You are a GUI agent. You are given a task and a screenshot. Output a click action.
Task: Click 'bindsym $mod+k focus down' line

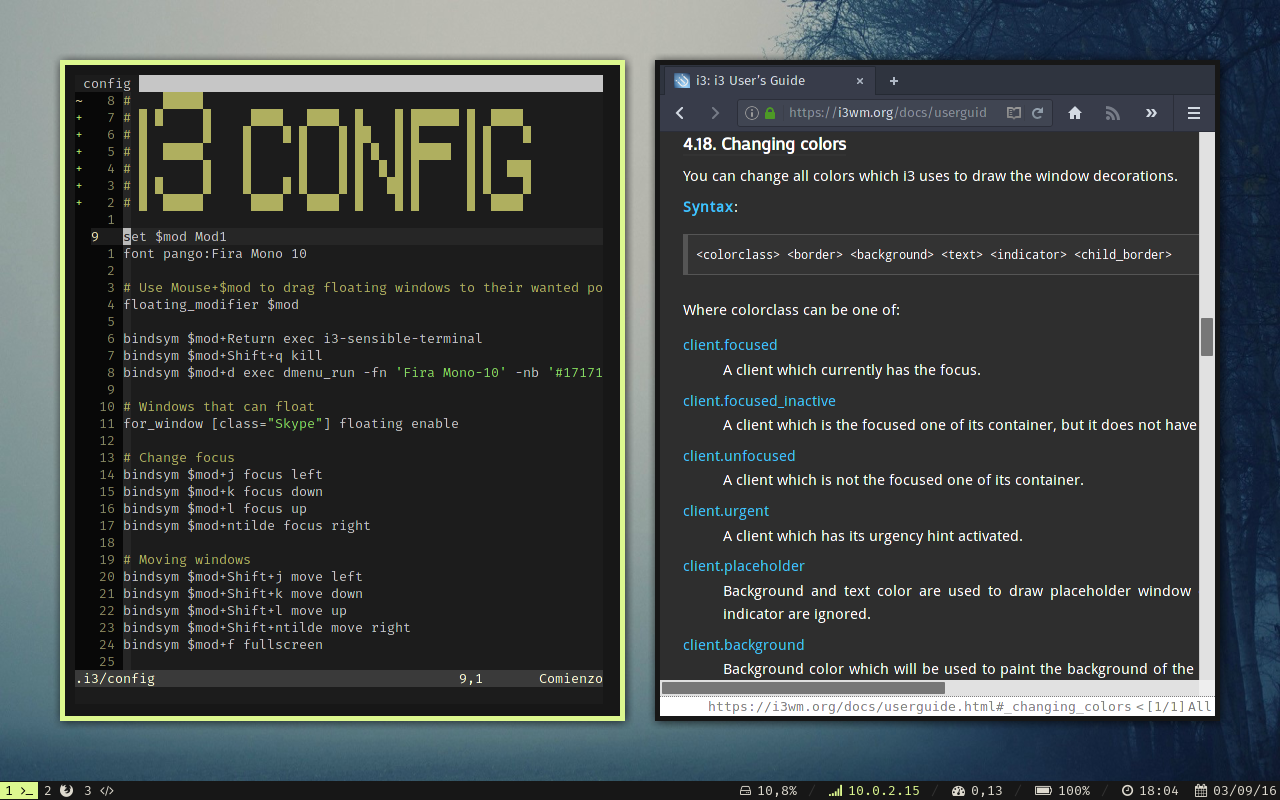coord(223,492)
